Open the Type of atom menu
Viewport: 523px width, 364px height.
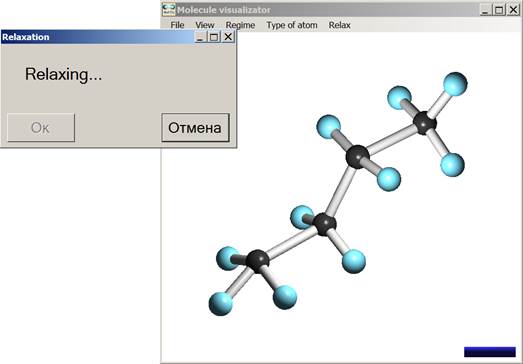coord(292,25)
